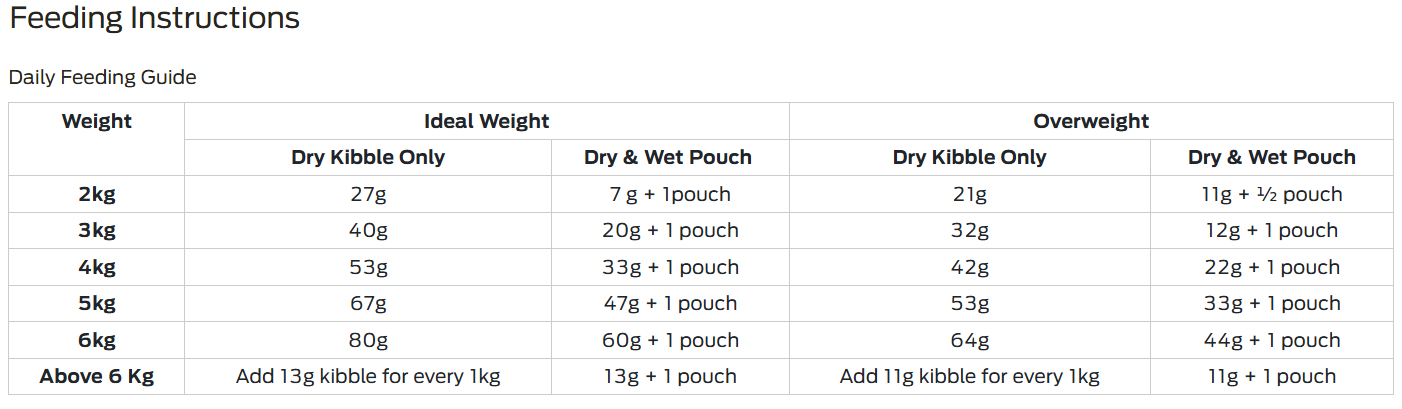
Task: Click the Weight column header
Action: (x=97, y=122)
